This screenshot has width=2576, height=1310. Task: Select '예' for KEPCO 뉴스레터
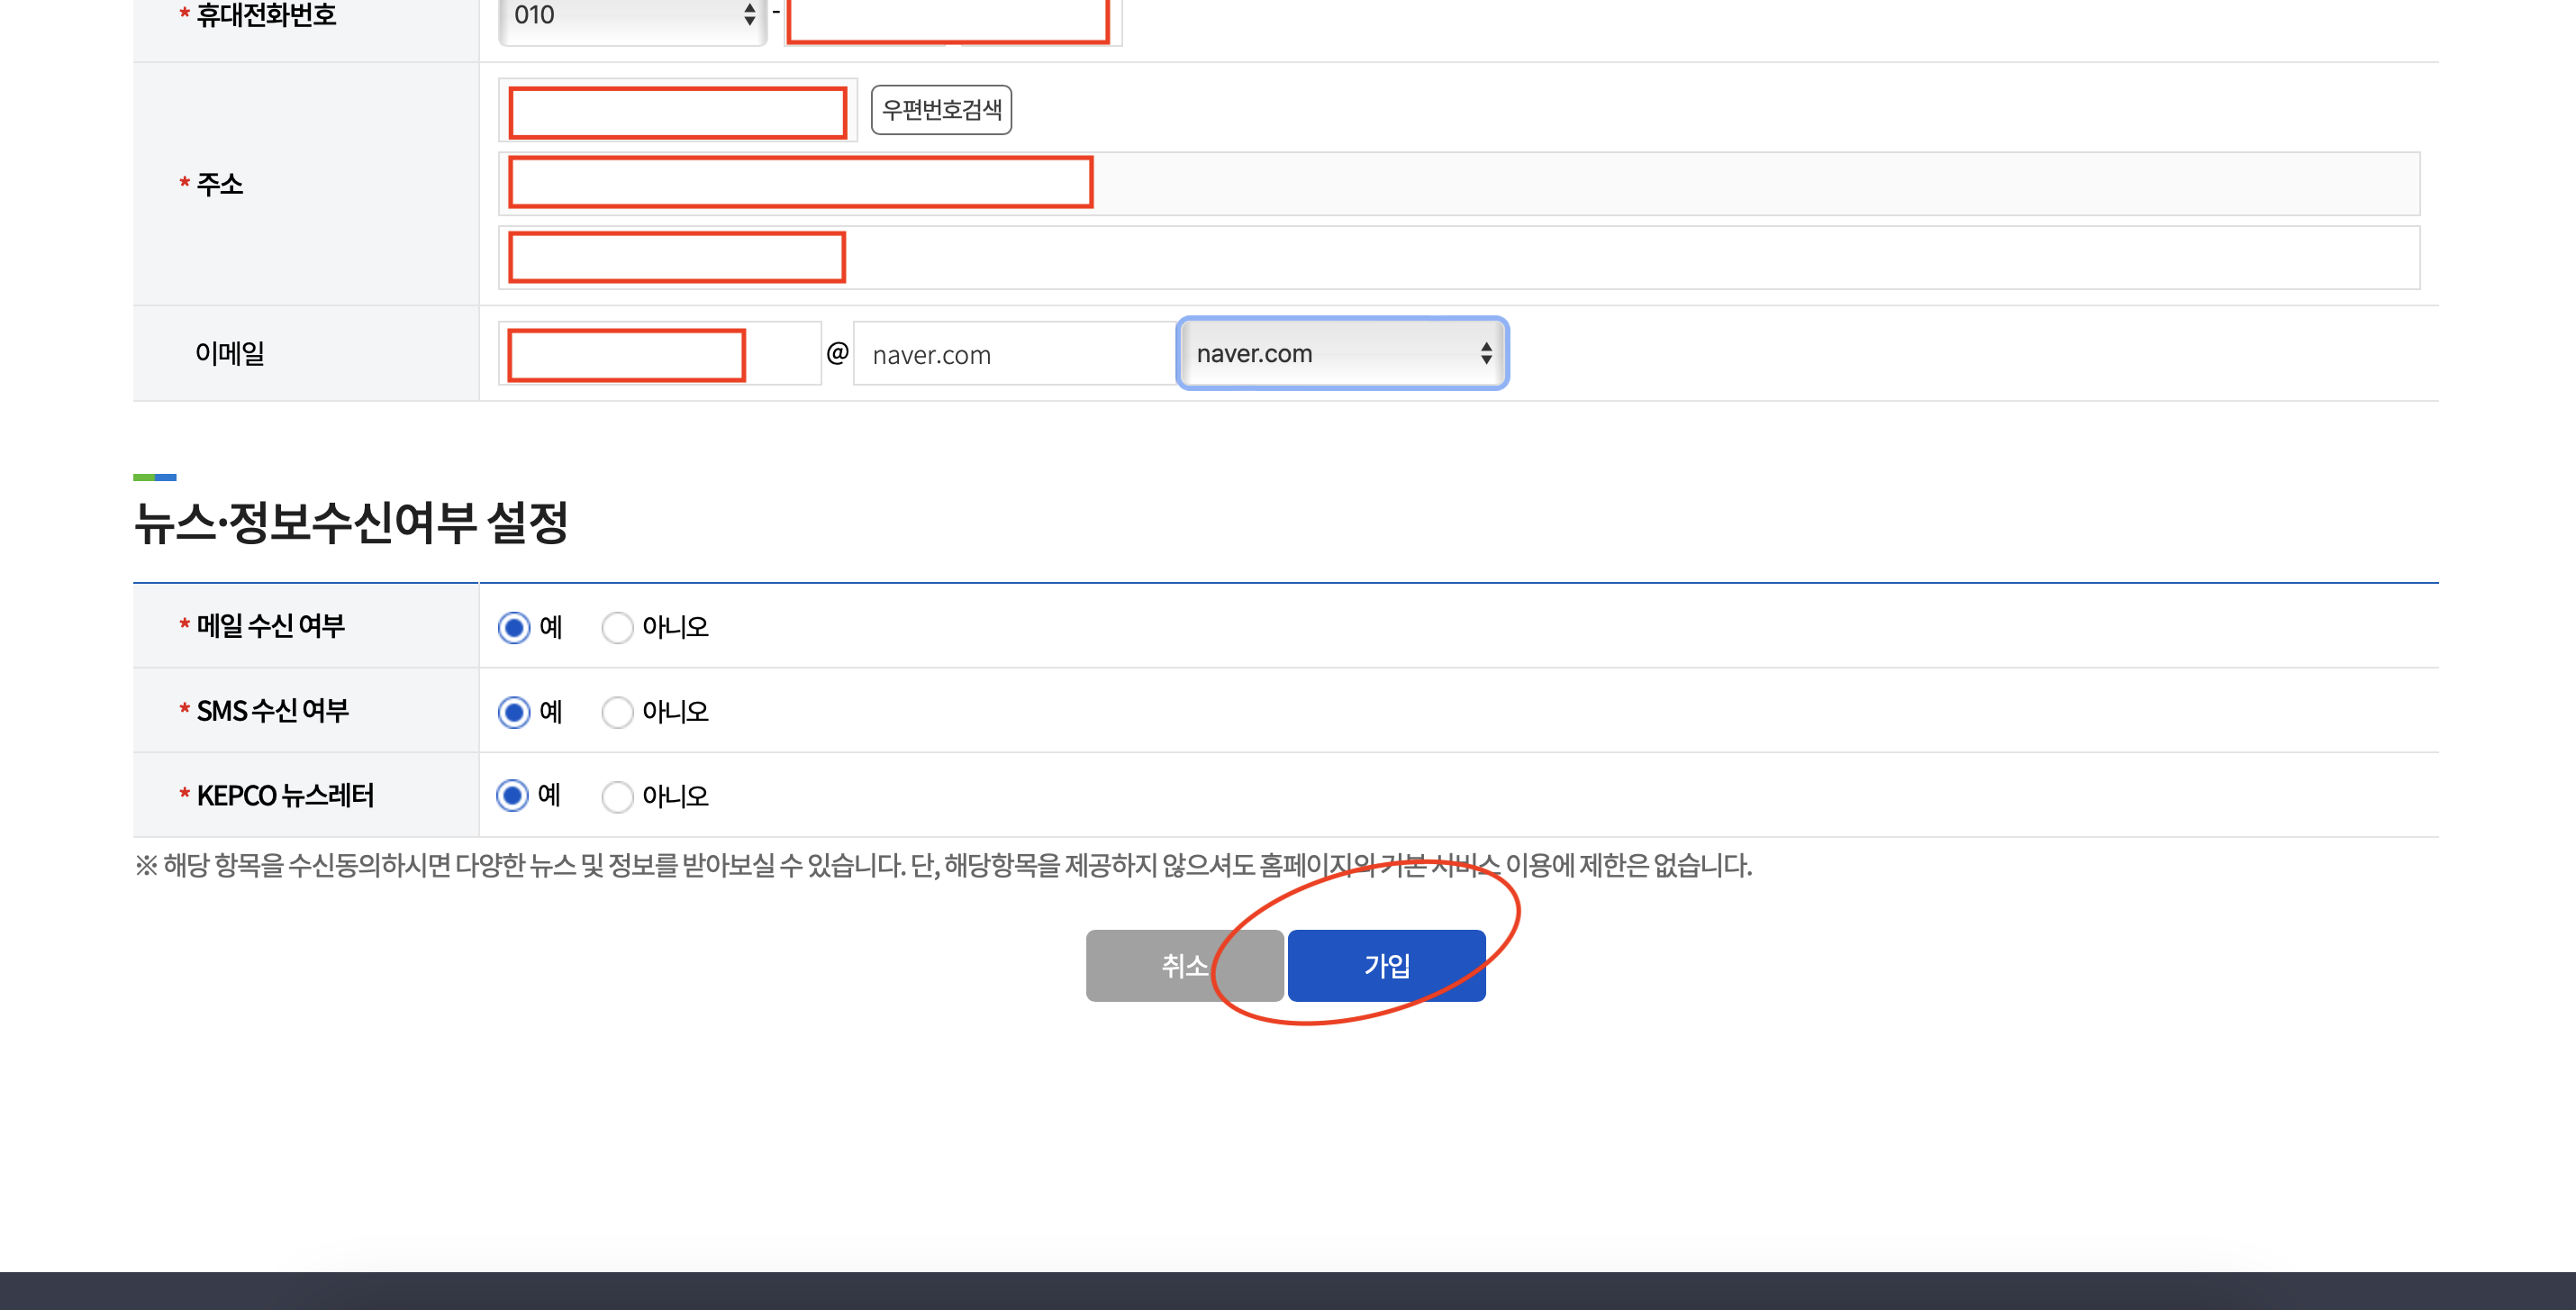512,796
